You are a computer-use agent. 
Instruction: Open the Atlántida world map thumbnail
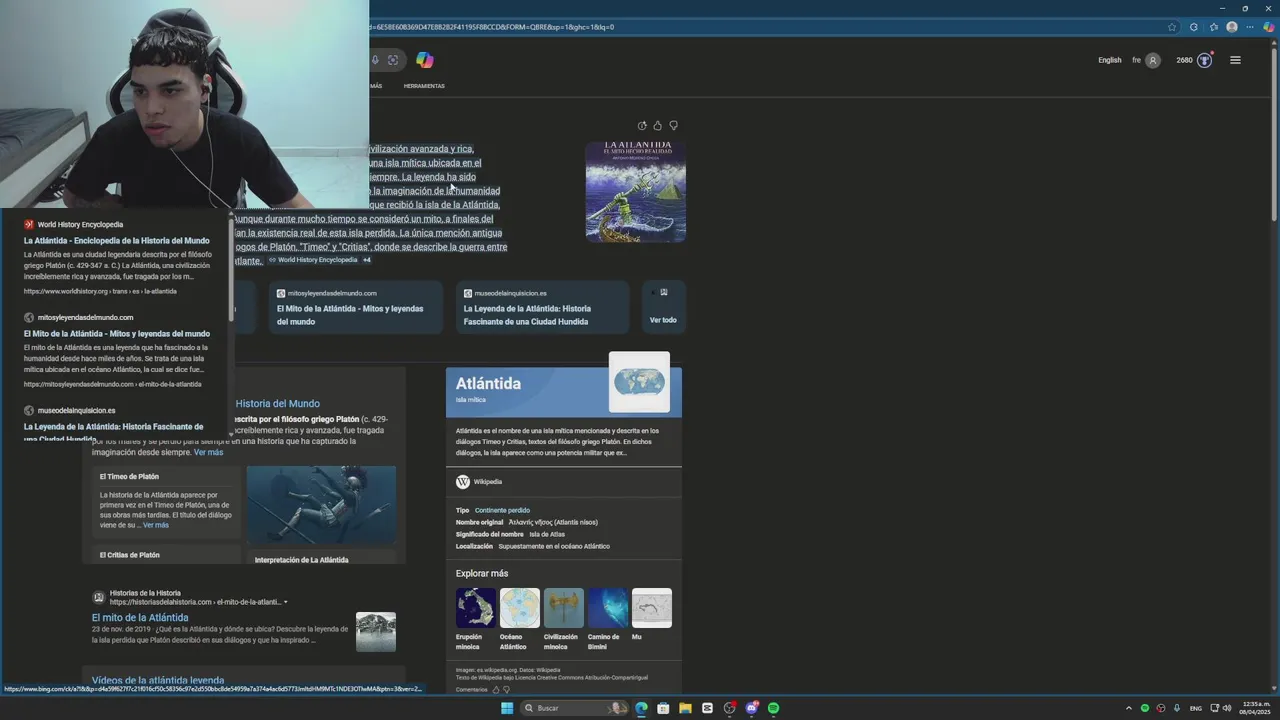coord(639,382)
